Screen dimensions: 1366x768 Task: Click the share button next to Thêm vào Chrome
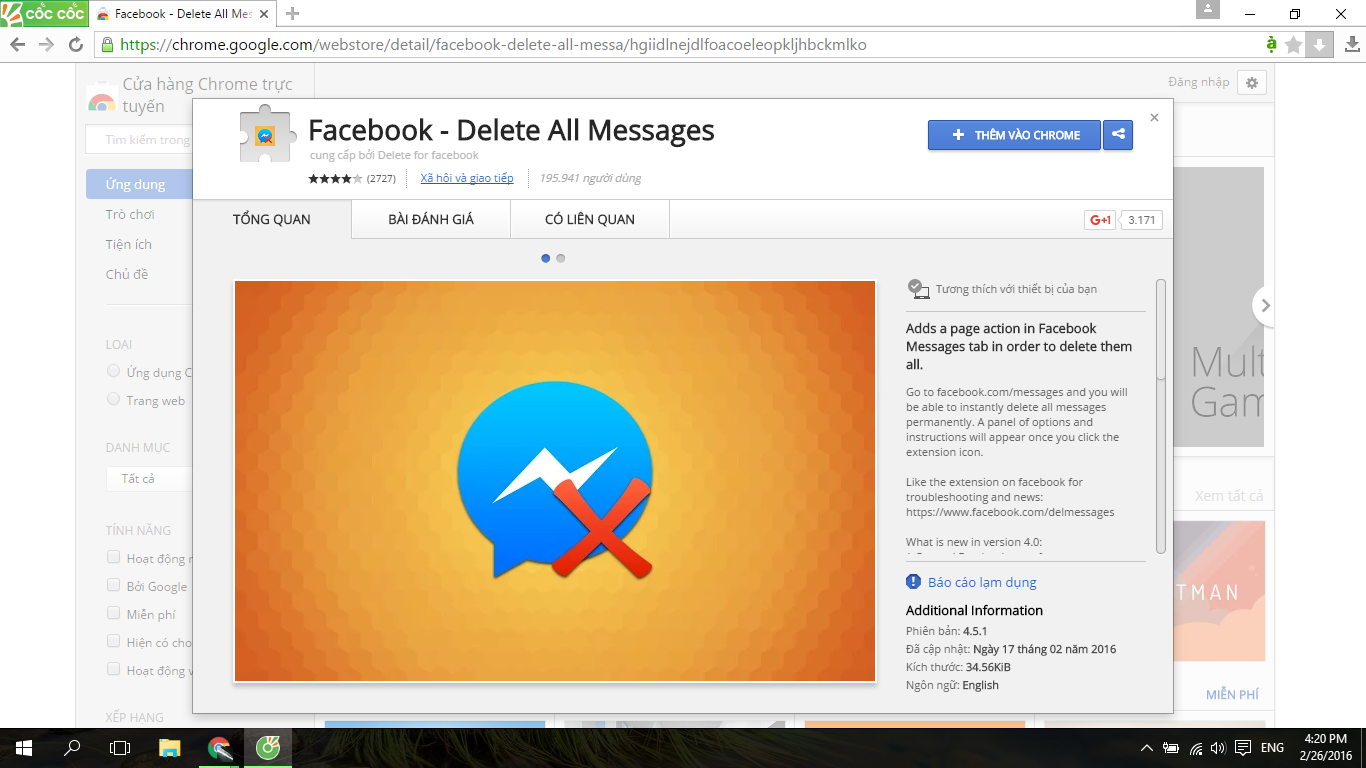coord(1118,135)
